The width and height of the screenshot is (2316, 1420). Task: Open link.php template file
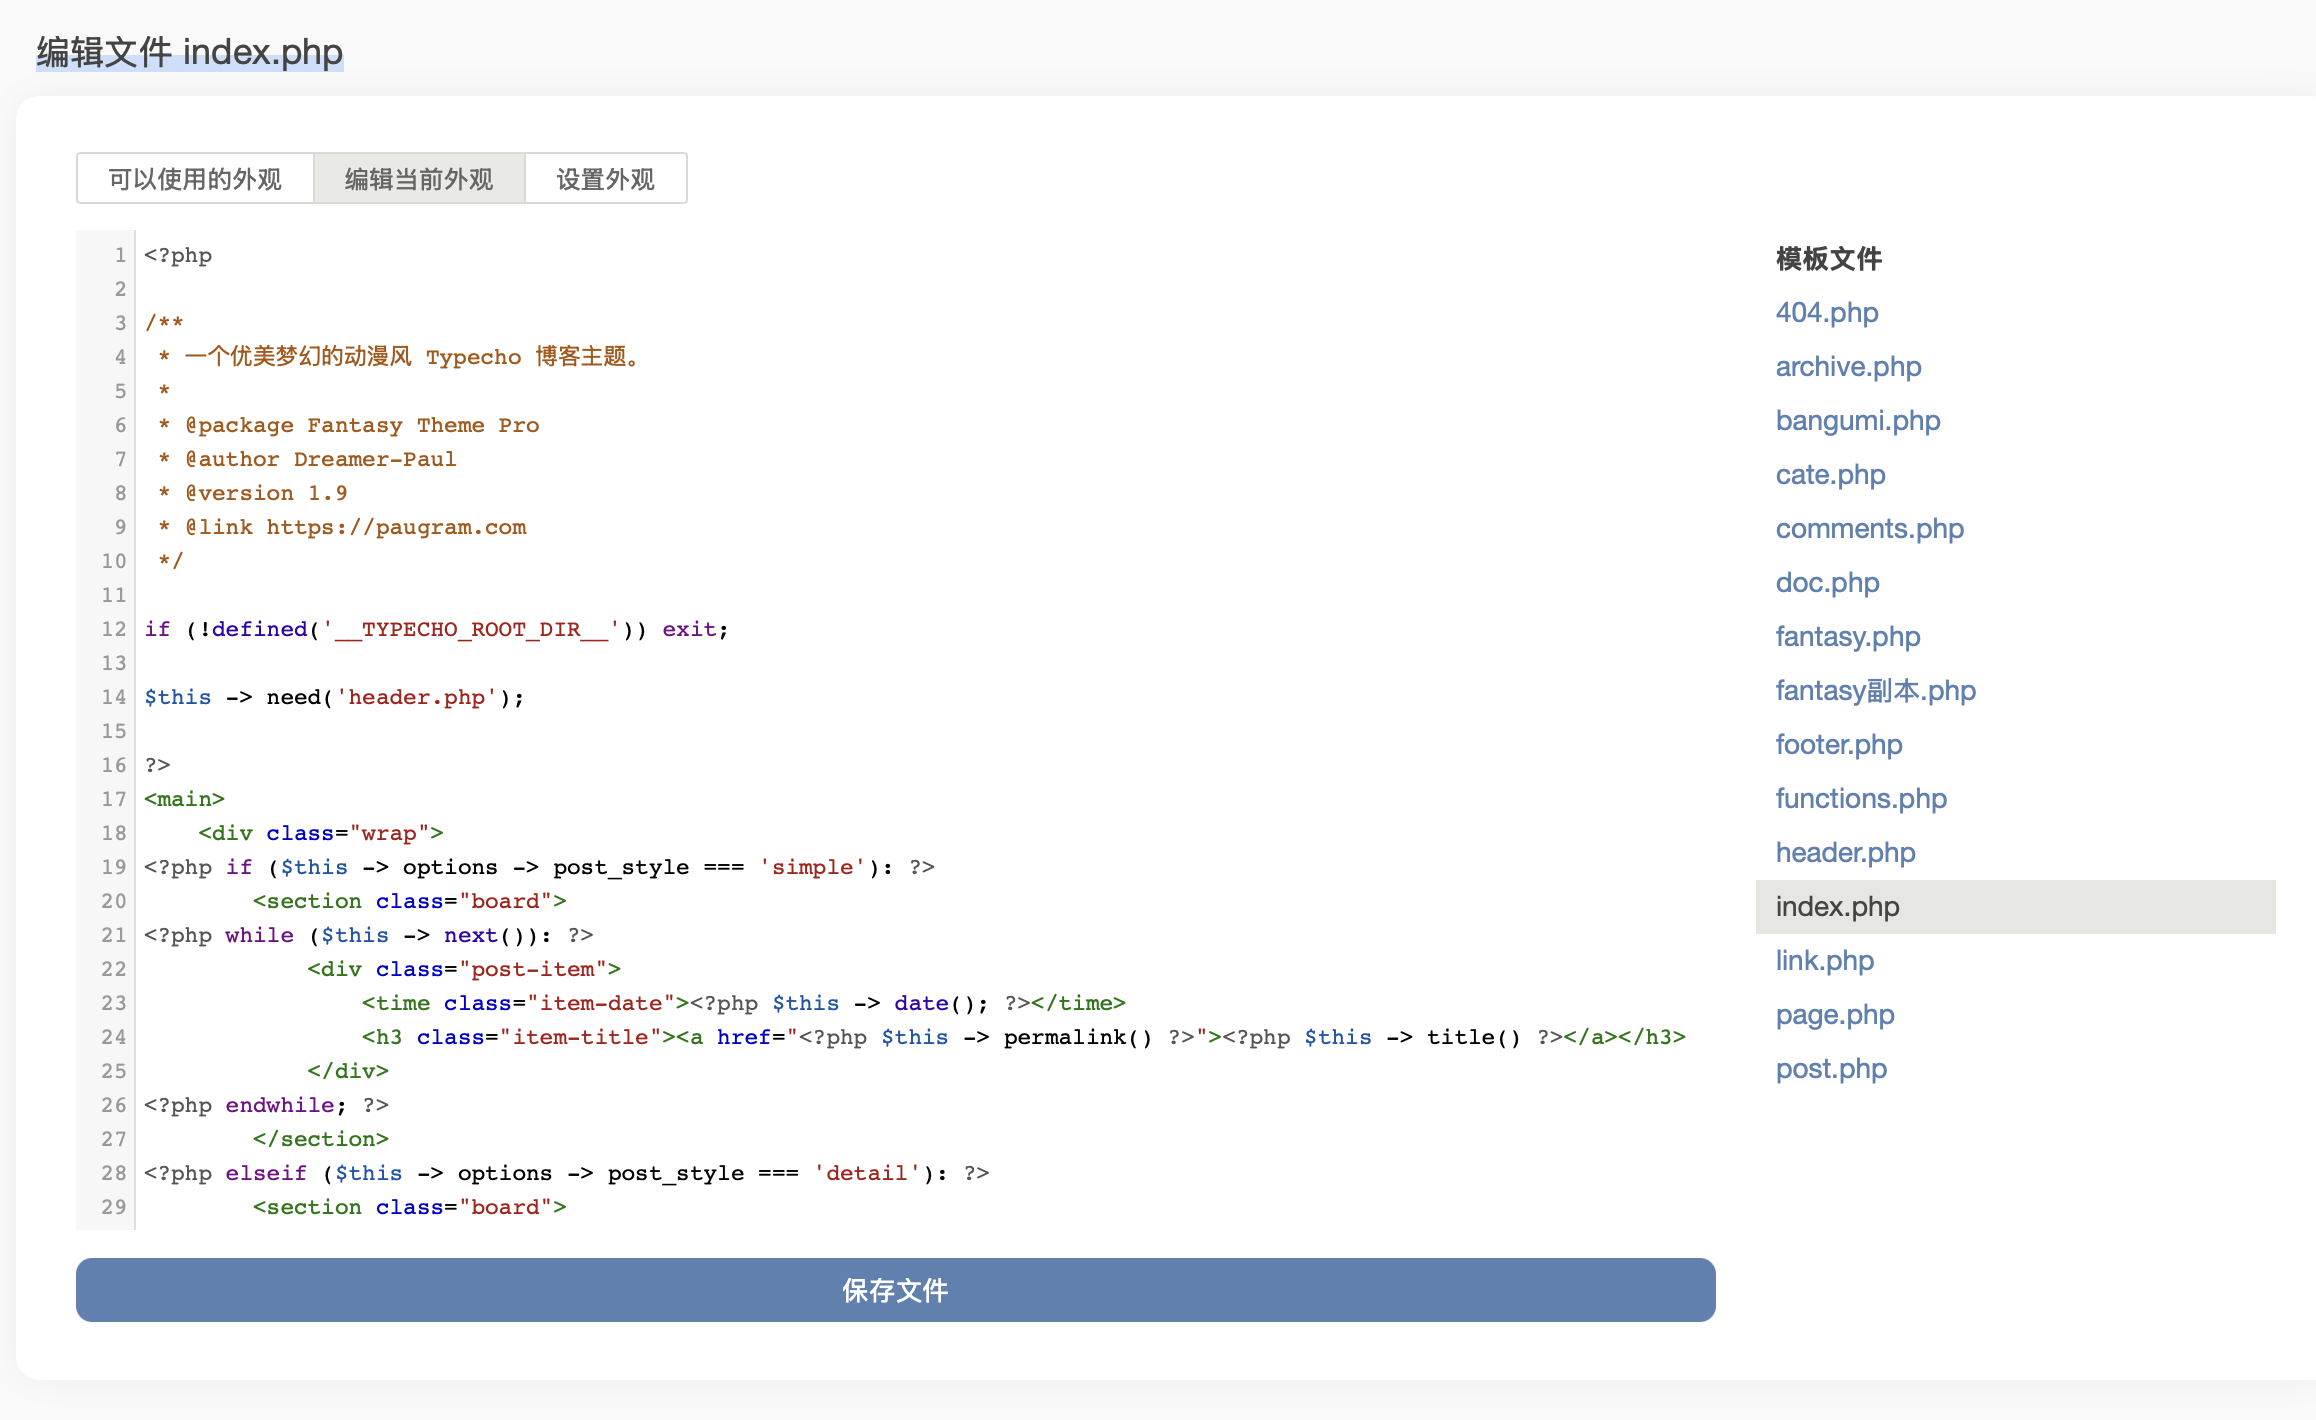[1825, 961]
